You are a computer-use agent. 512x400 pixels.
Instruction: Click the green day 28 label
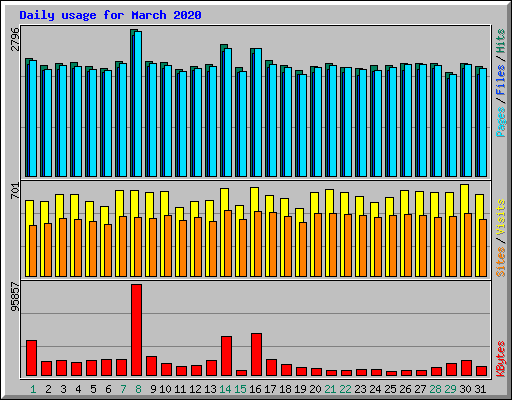[435, 389]
